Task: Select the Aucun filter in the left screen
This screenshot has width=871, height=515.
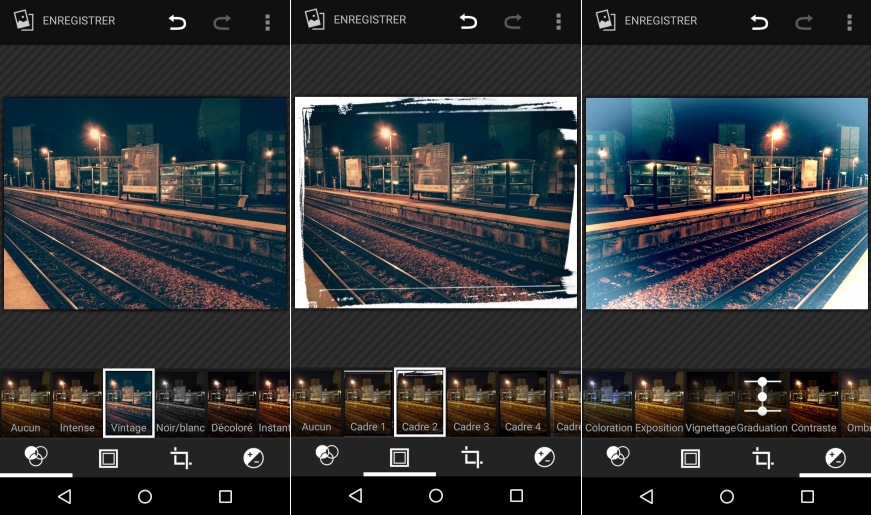Action: (26, 404)
